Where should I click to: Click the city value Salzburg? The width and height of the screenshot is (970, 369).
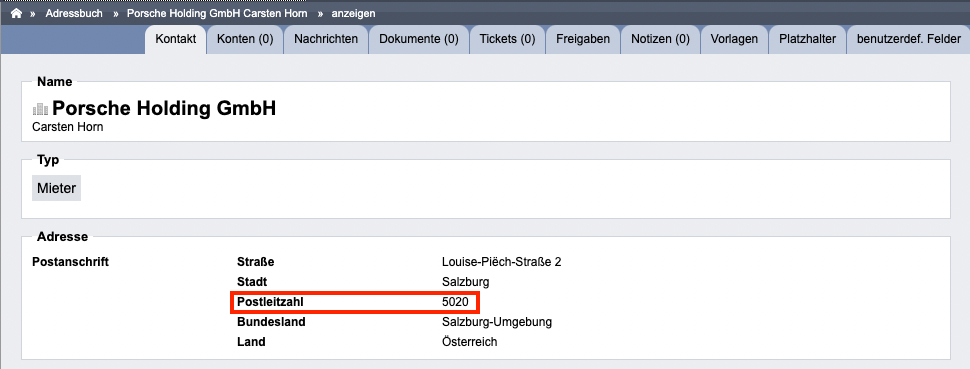(x=466, y=282)
